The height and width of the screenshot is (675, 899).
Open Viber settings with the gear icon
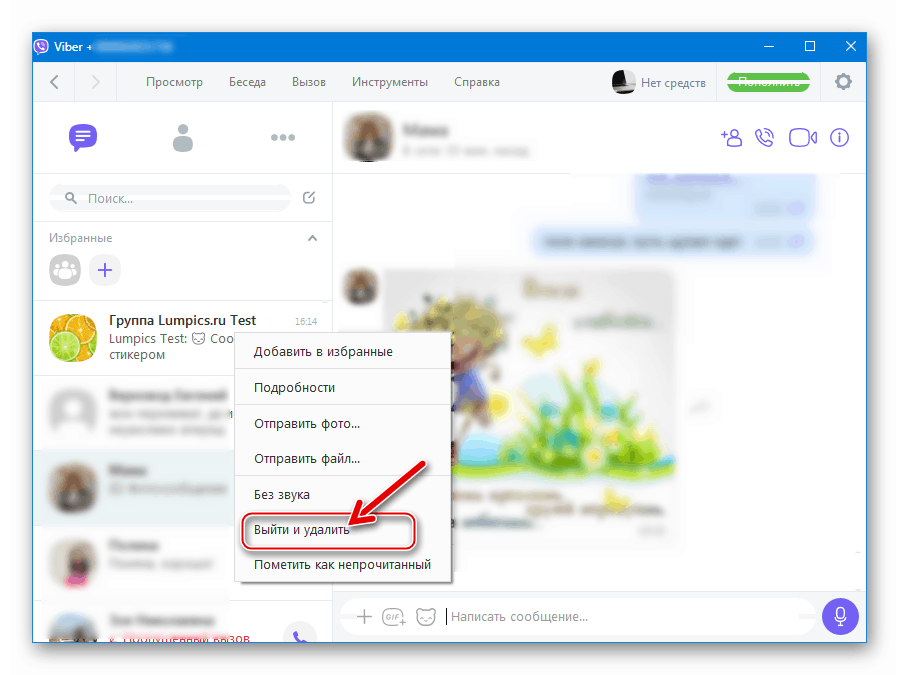point(844,82)
